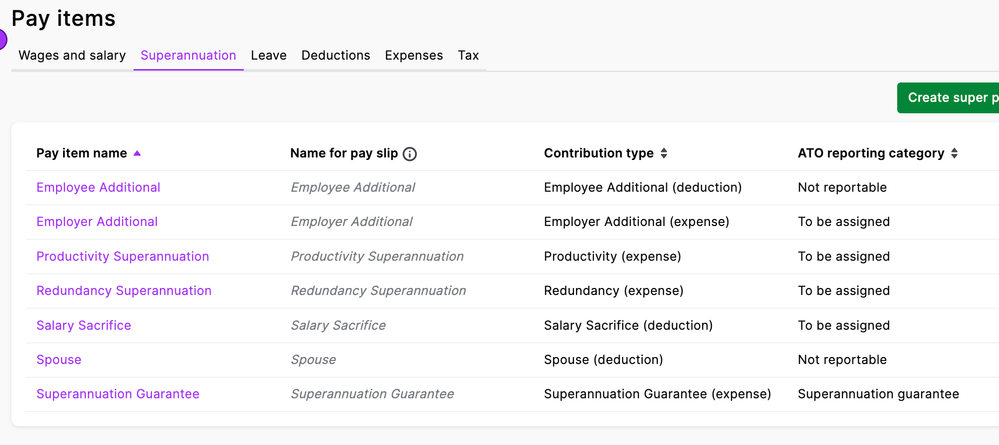The width and height of the screenshot is (999, 445).
Task: Select the Superannuation tab
Action: (188, 55)
